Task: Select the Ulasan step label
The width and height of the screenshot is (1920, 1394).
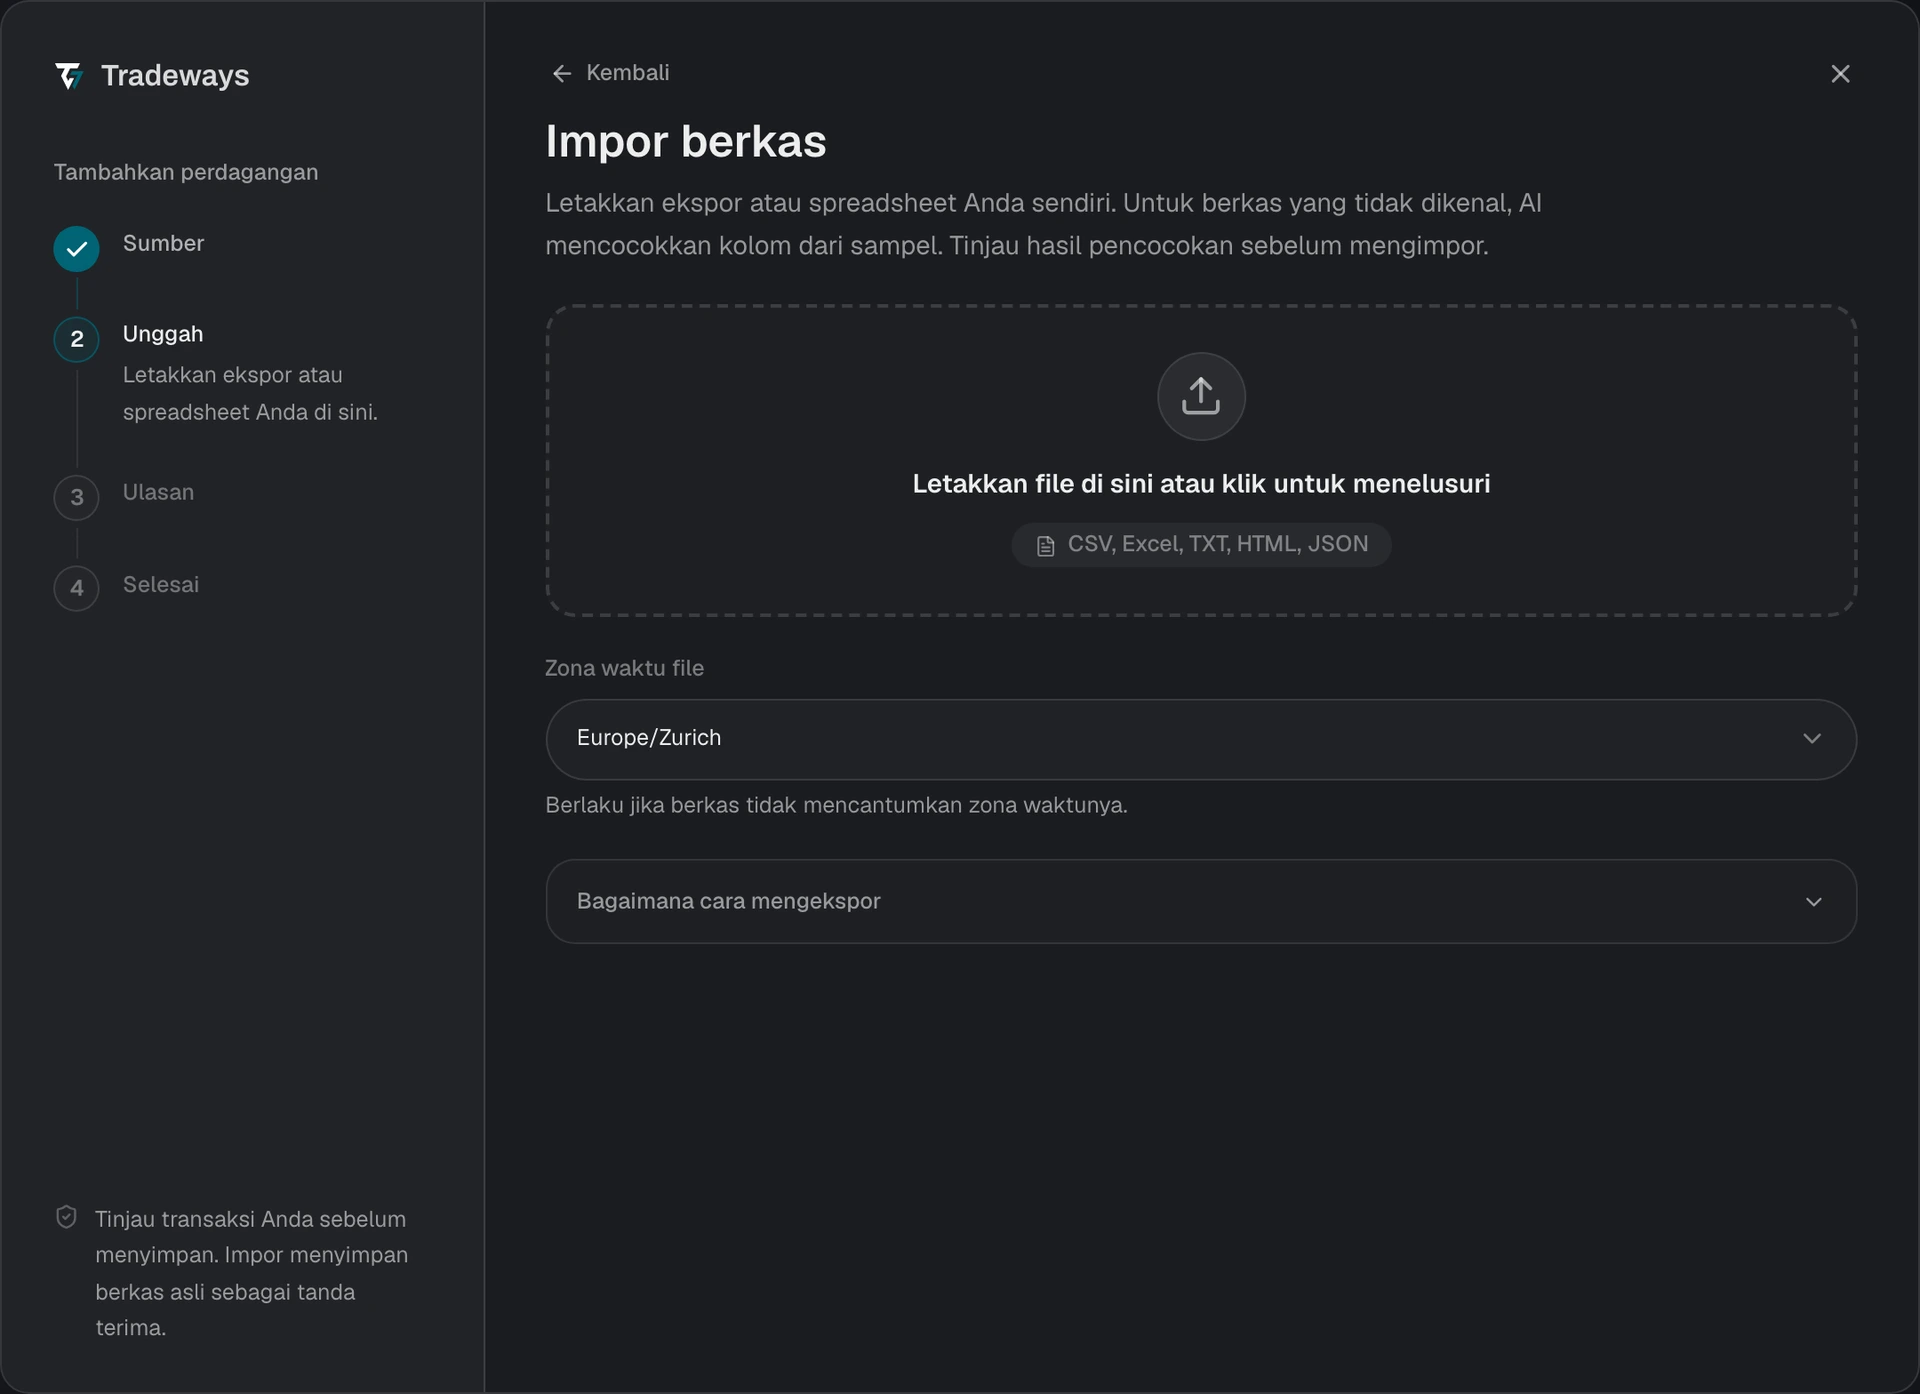Action: [x=158, y=492]
